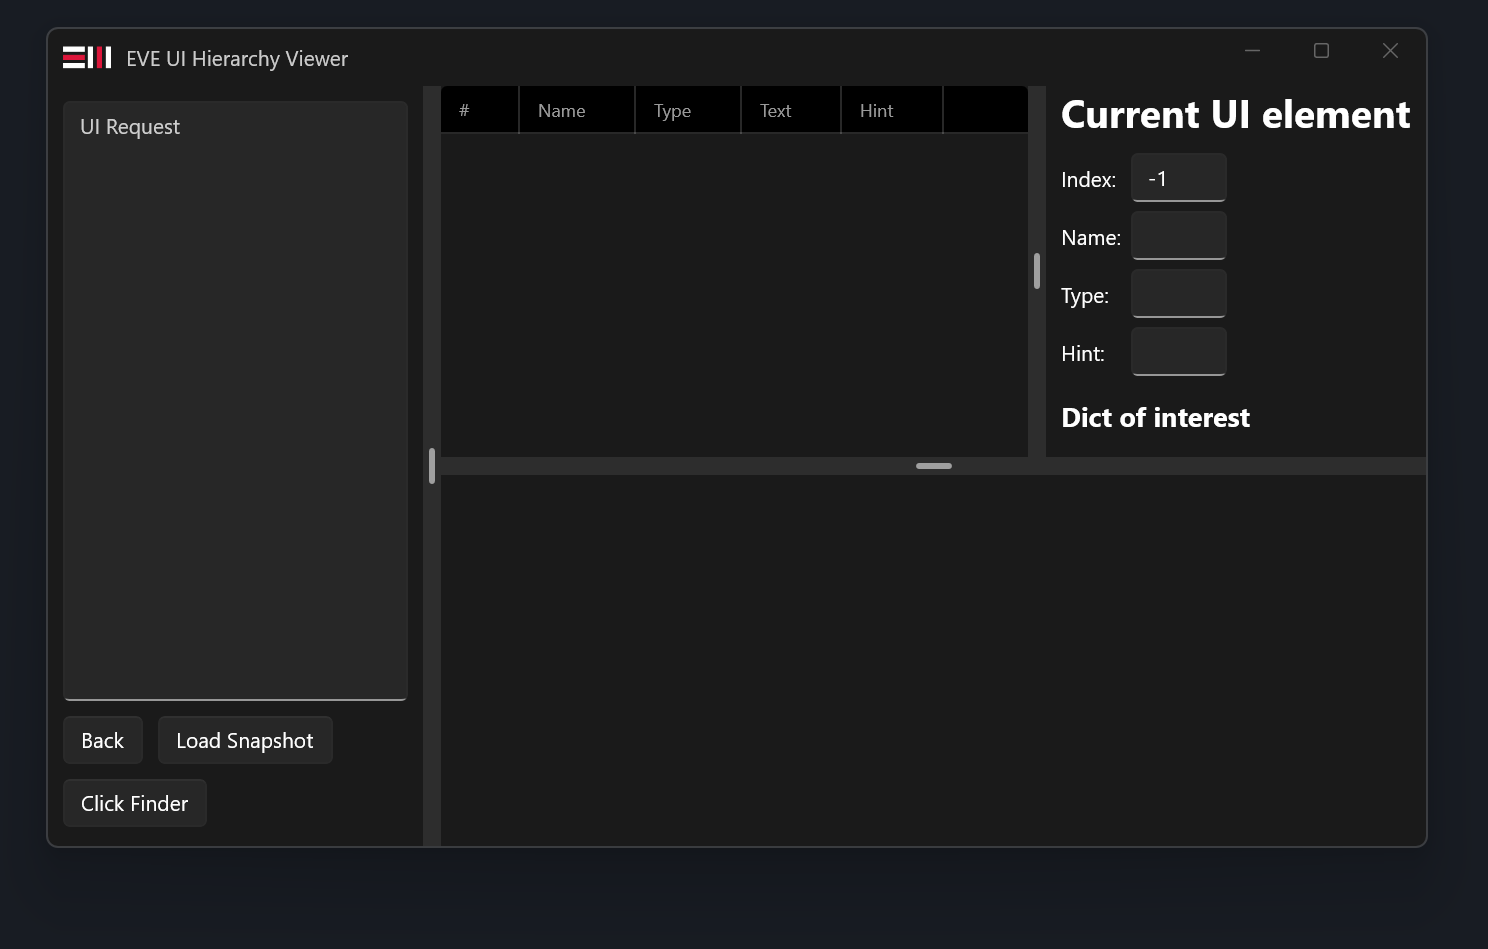Open the Click Finder
This screenshot has height=949, width=1488.
[134, 803]
